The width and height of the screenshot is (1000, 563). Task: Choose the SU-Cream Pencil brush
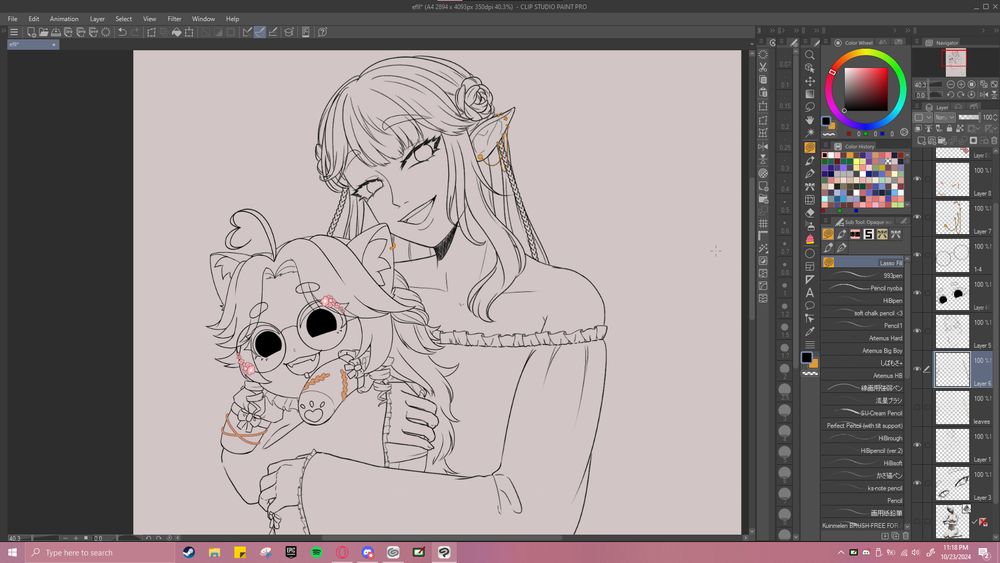coord(862,413)
